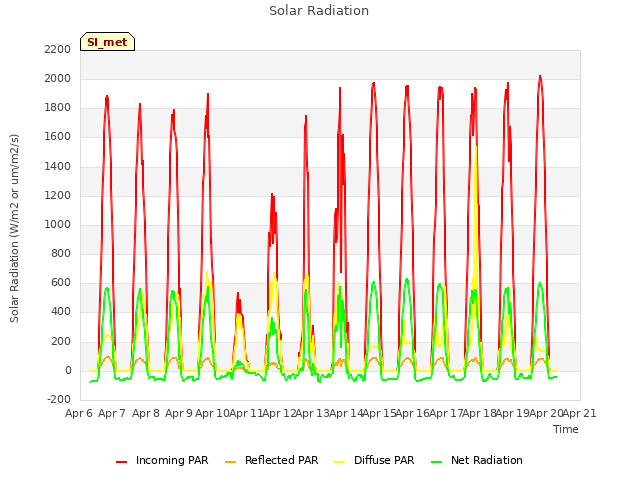Image resolution: width=640 pixels, height=480 pixels.
Task: Click the 600 y-axis tick label
Action: click(61, 282)
